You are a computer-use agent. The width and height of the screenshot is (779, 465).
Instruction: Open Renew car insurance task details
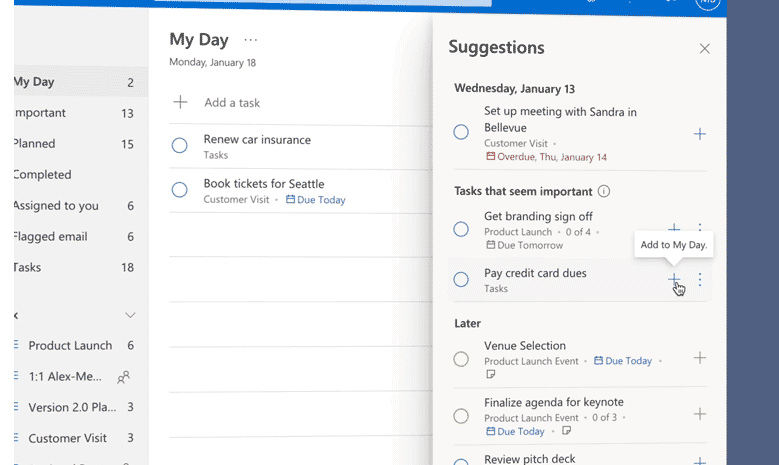pyautogui.click(x=301, y=147)
